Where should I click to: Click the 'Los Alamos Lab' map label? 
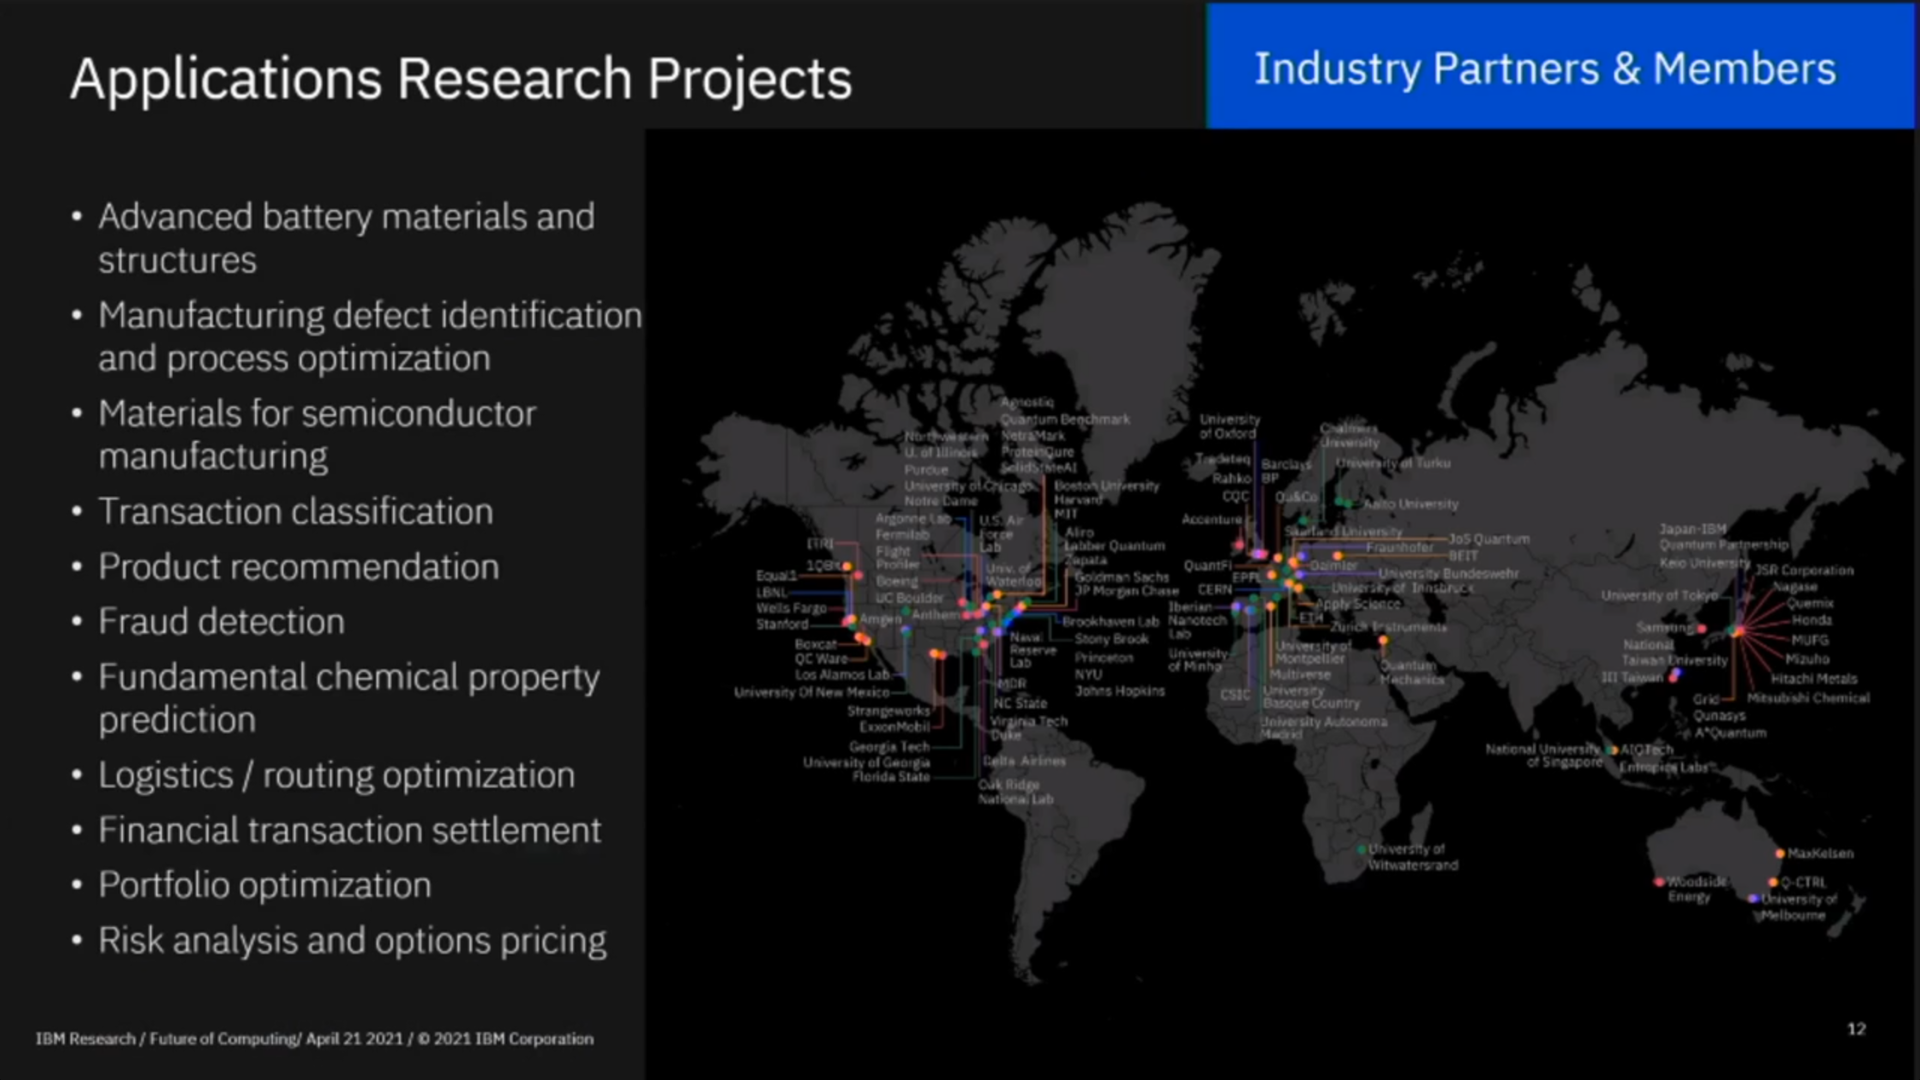click(x=842, y=674)
